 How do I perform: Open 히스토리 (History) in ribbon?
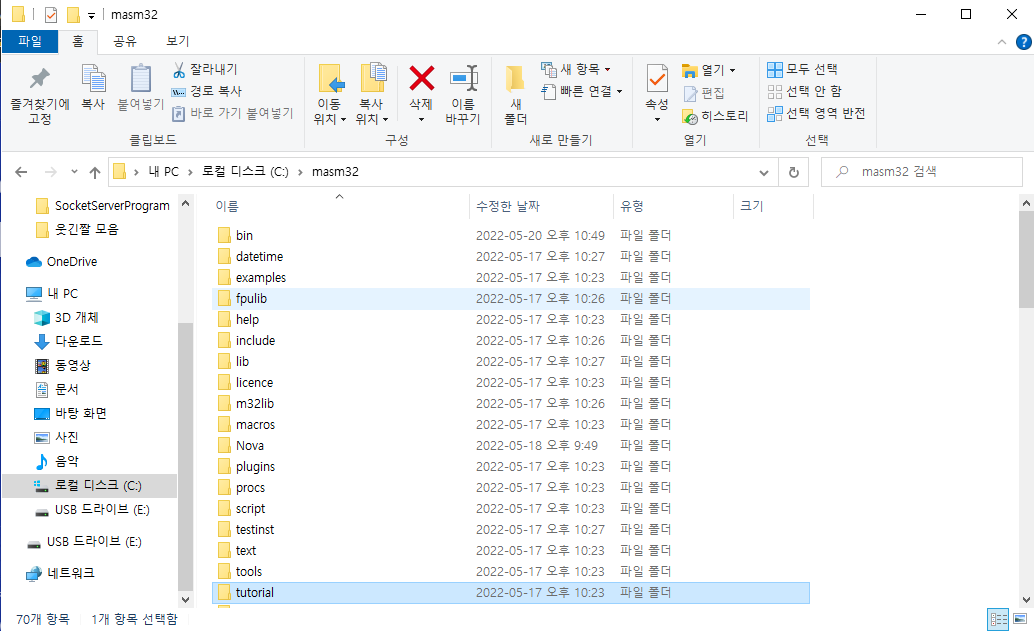coord(715,116)
